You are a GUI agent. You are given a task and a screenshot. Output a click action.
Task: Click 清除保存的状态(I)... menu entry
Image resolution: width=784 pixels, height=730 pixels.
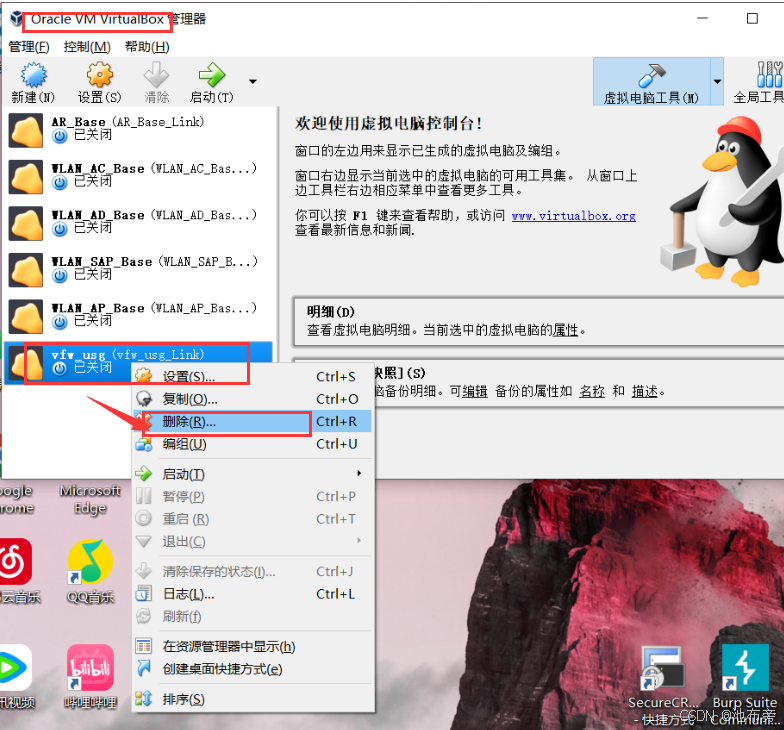pos(252,572)
